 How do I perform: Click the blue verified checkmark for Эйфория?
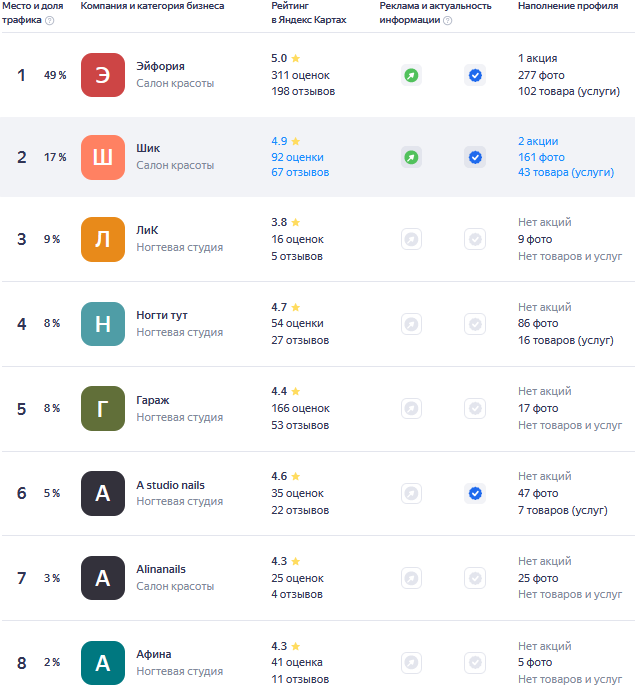coord(475,75)
